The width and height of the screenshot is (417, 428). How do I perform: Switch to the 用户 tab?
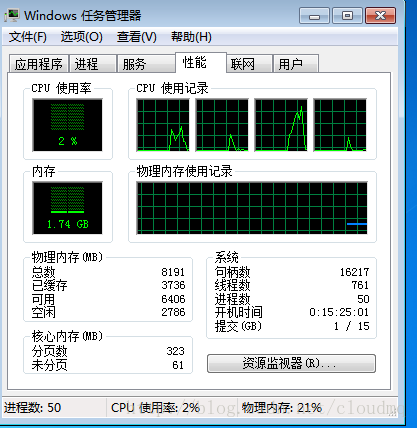296,64
